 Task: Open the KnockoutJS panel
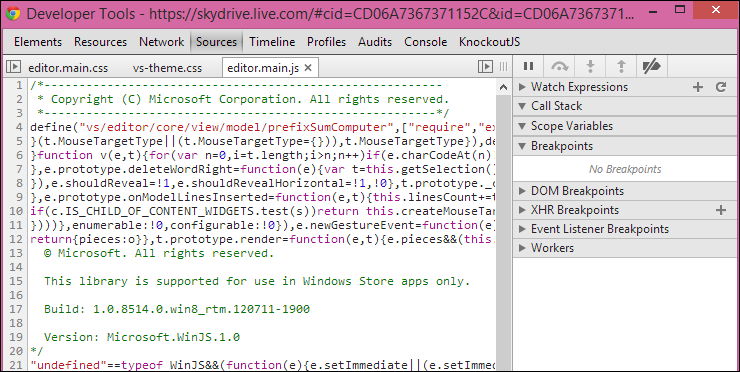489,42
